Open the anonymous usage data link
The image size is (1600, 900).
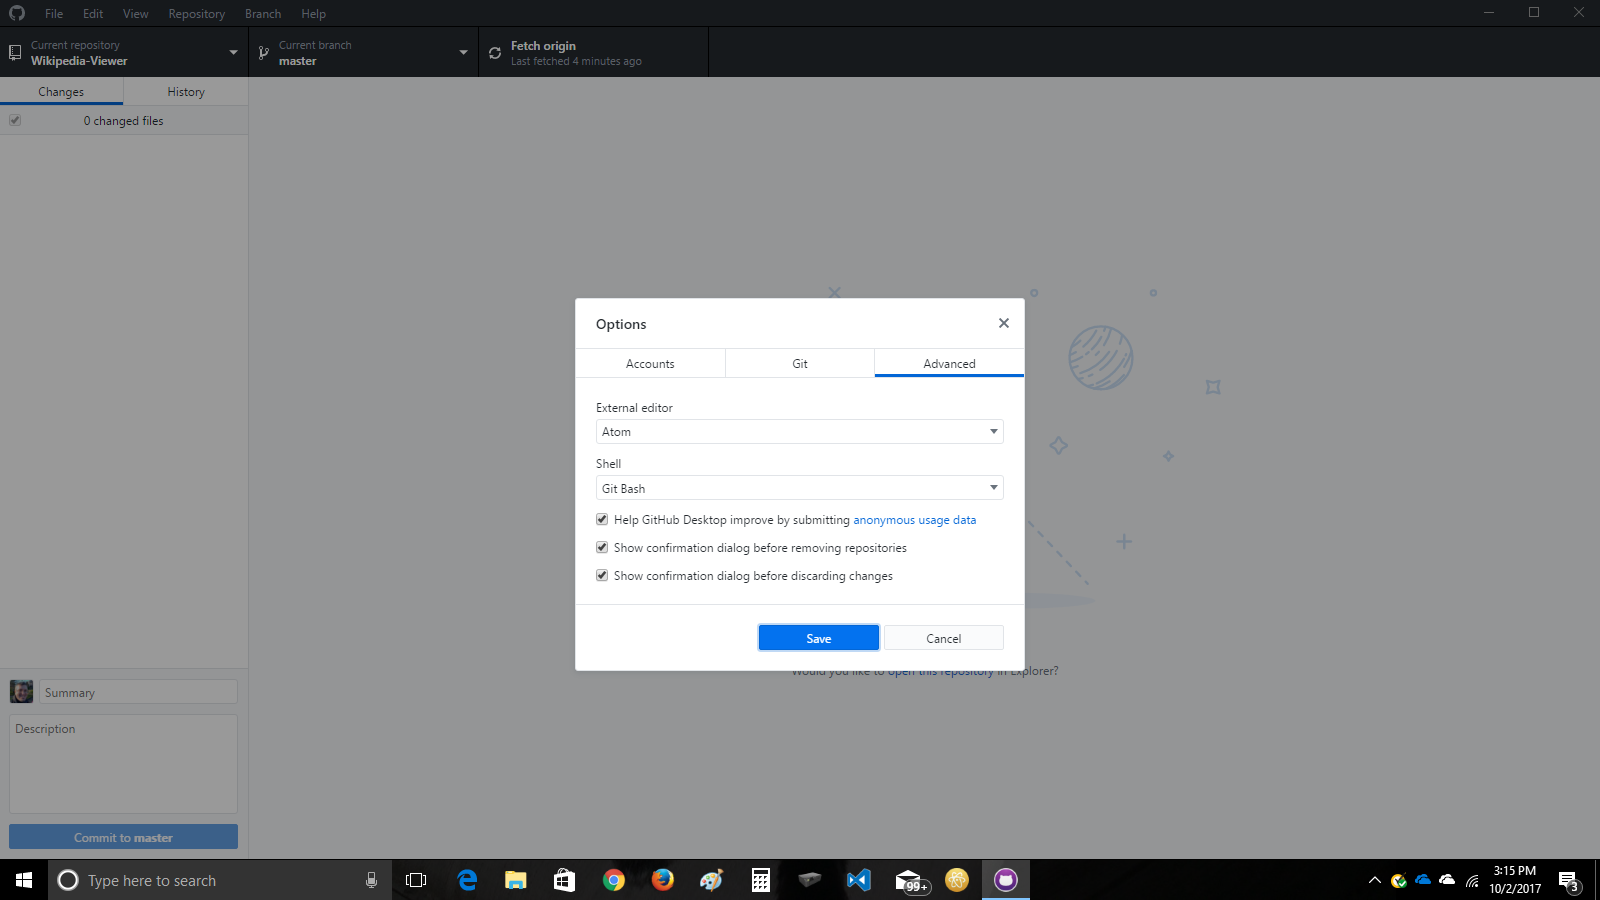(914, 520)
